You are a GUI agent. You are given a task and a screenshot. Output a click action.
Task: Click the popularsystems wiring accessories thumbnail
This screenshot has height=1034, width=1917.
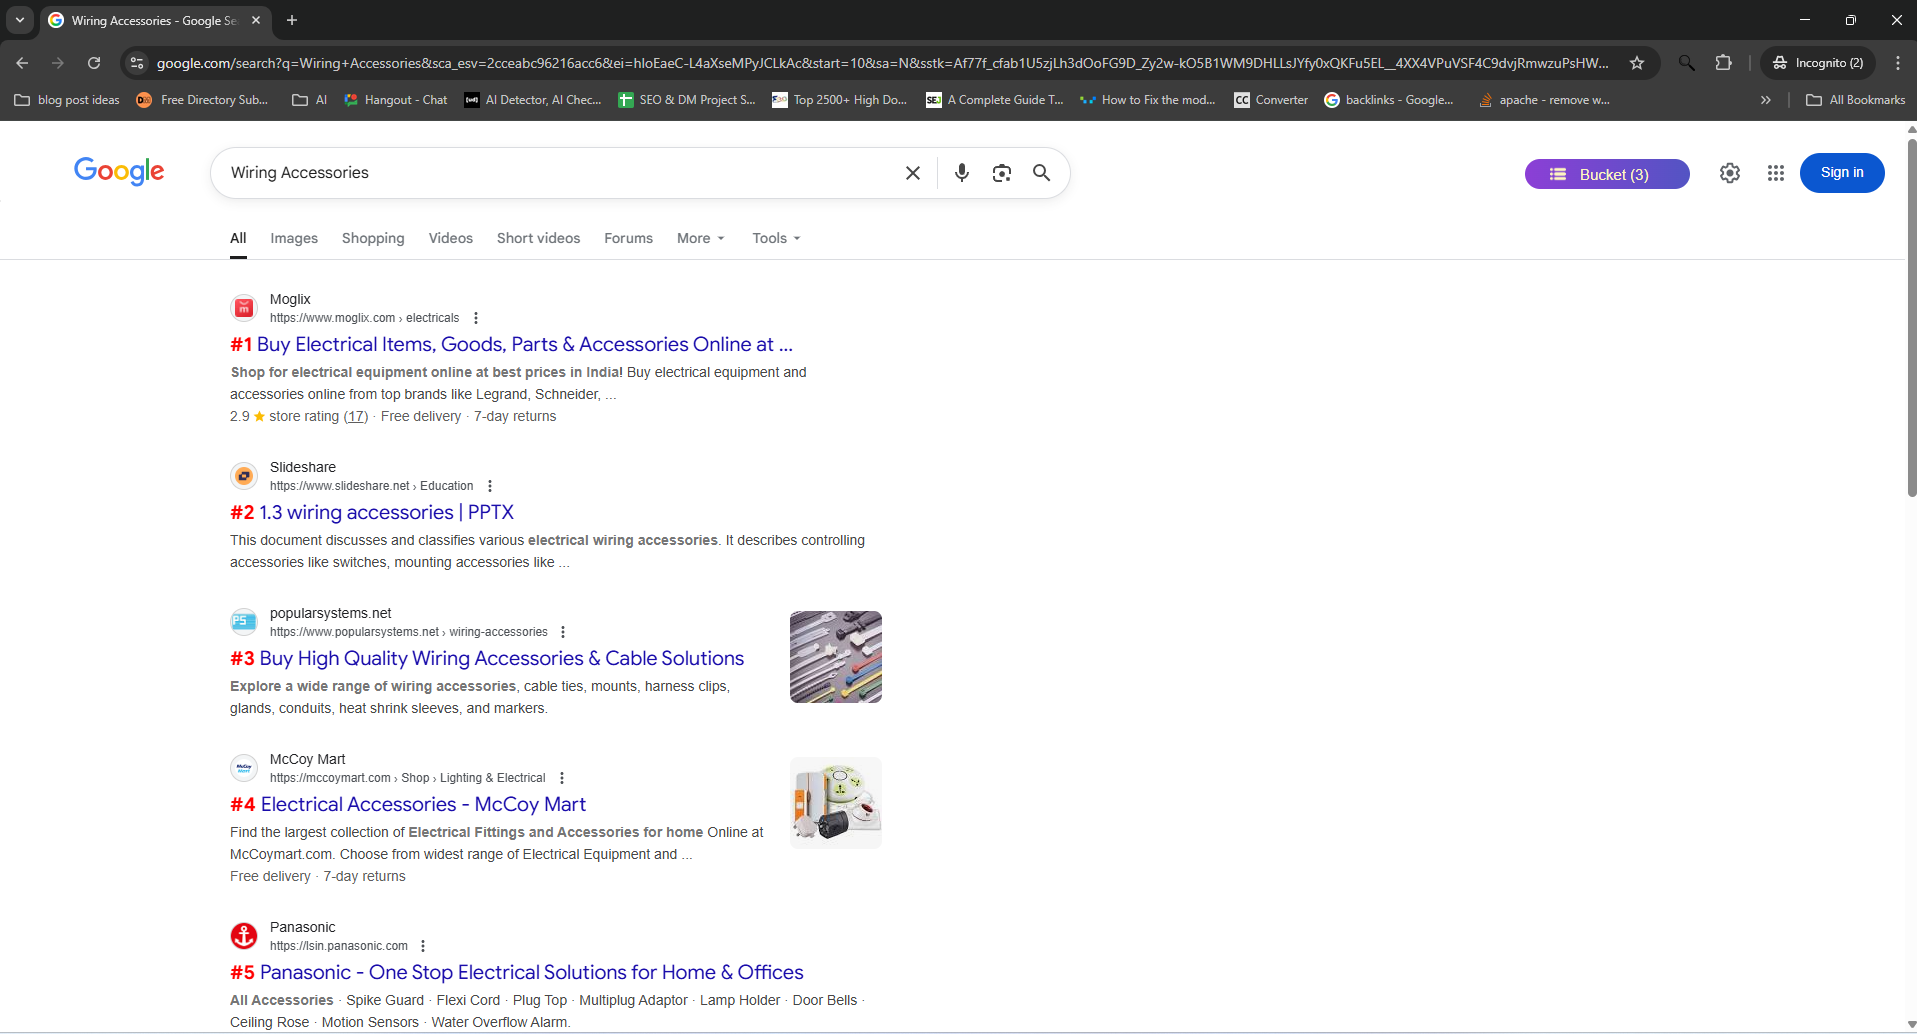[x=835, y=657]
